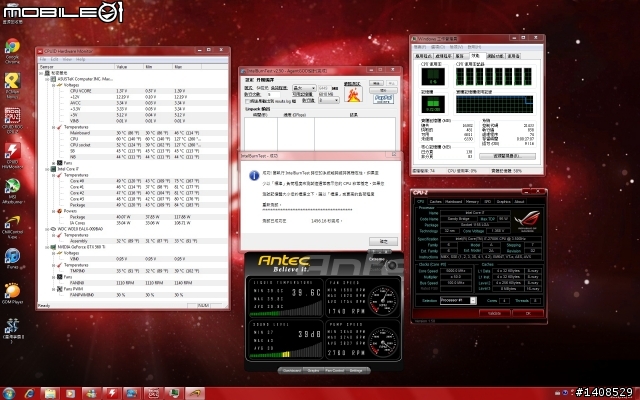Open the threads dropdown in IntelBurnTest

click(x=329, y=100)
